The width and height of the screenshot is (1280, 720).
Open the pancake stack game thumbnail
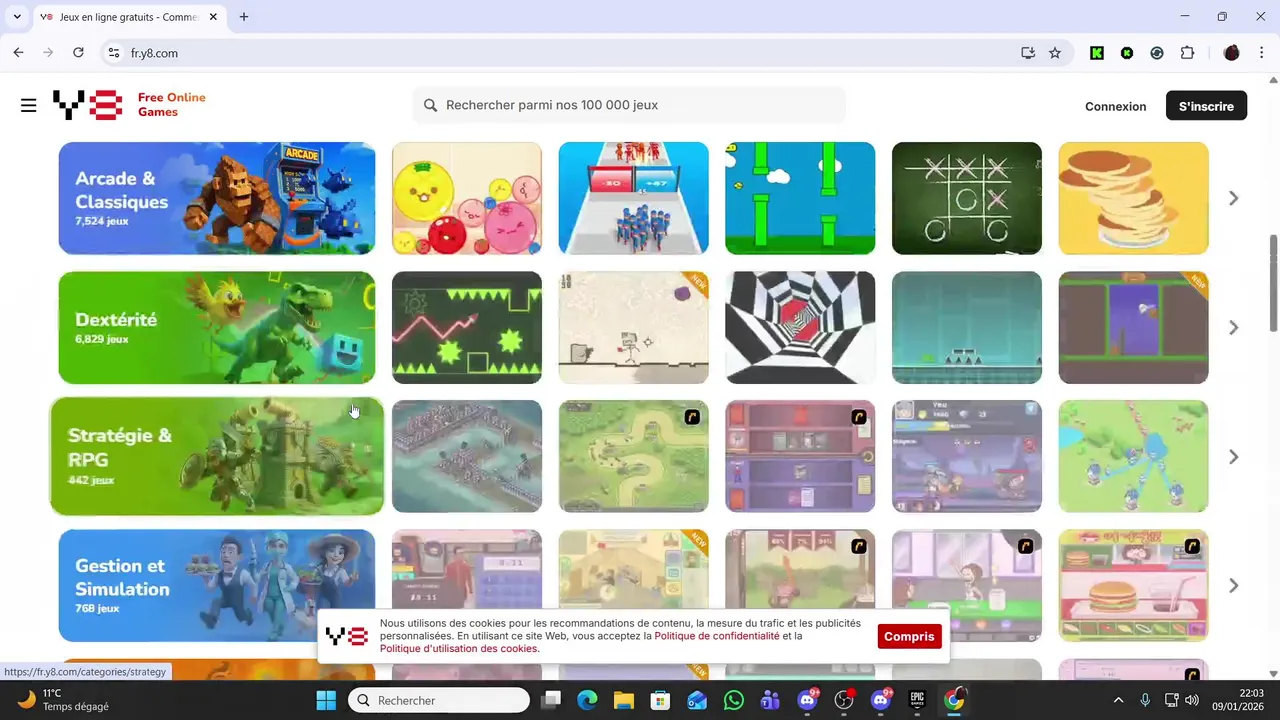tap(1134, 198)
